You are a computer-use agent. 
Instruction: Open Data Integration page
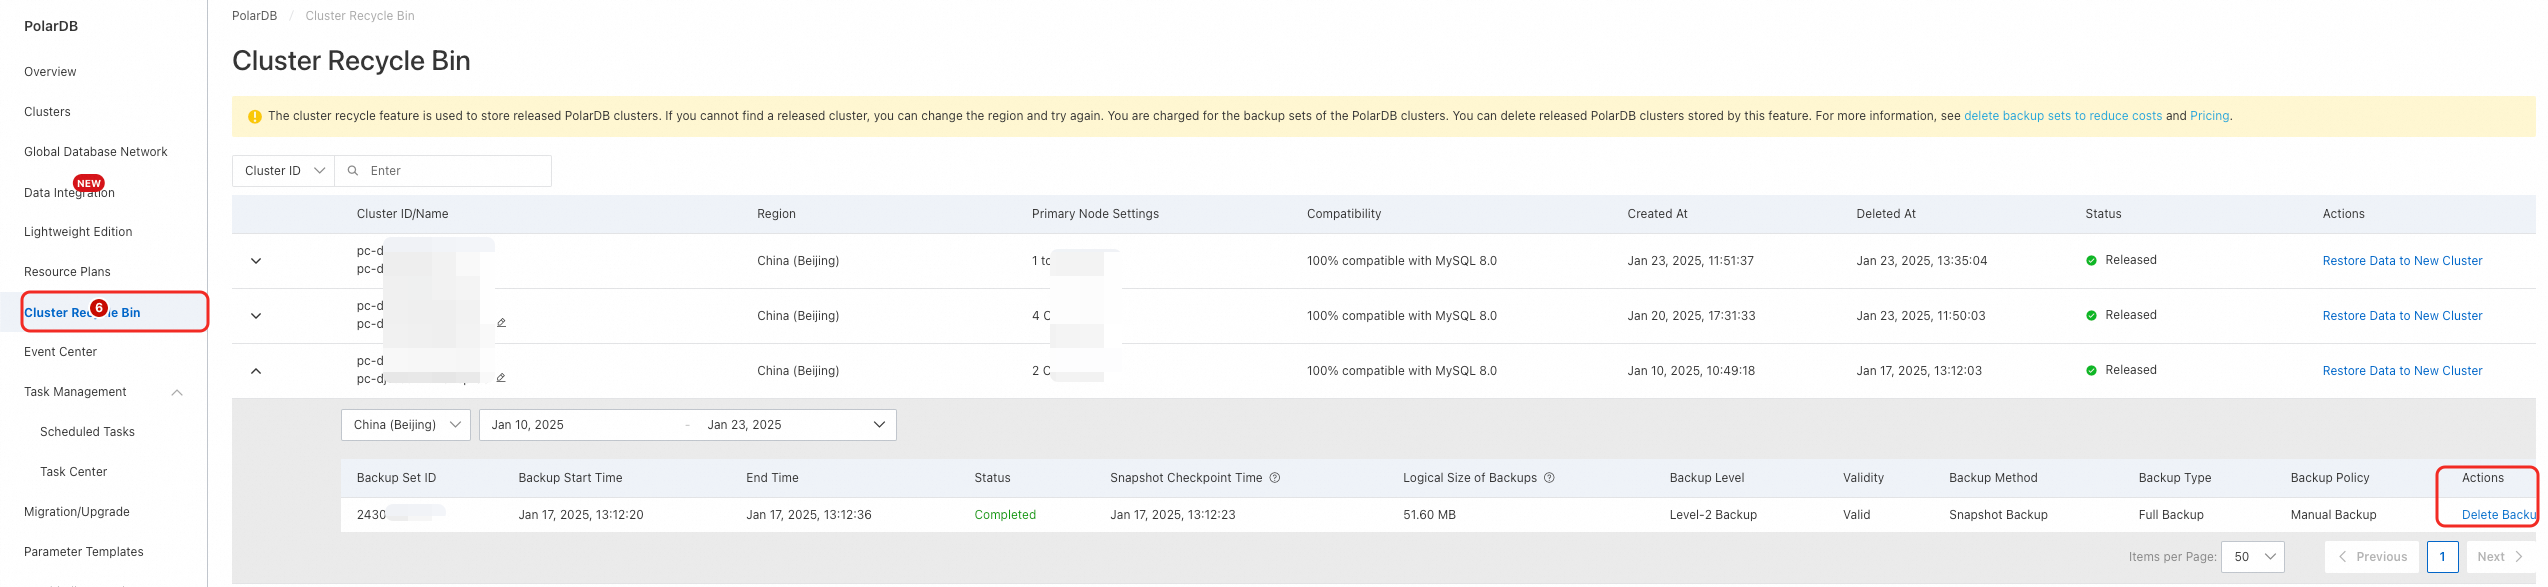[69, 193]
